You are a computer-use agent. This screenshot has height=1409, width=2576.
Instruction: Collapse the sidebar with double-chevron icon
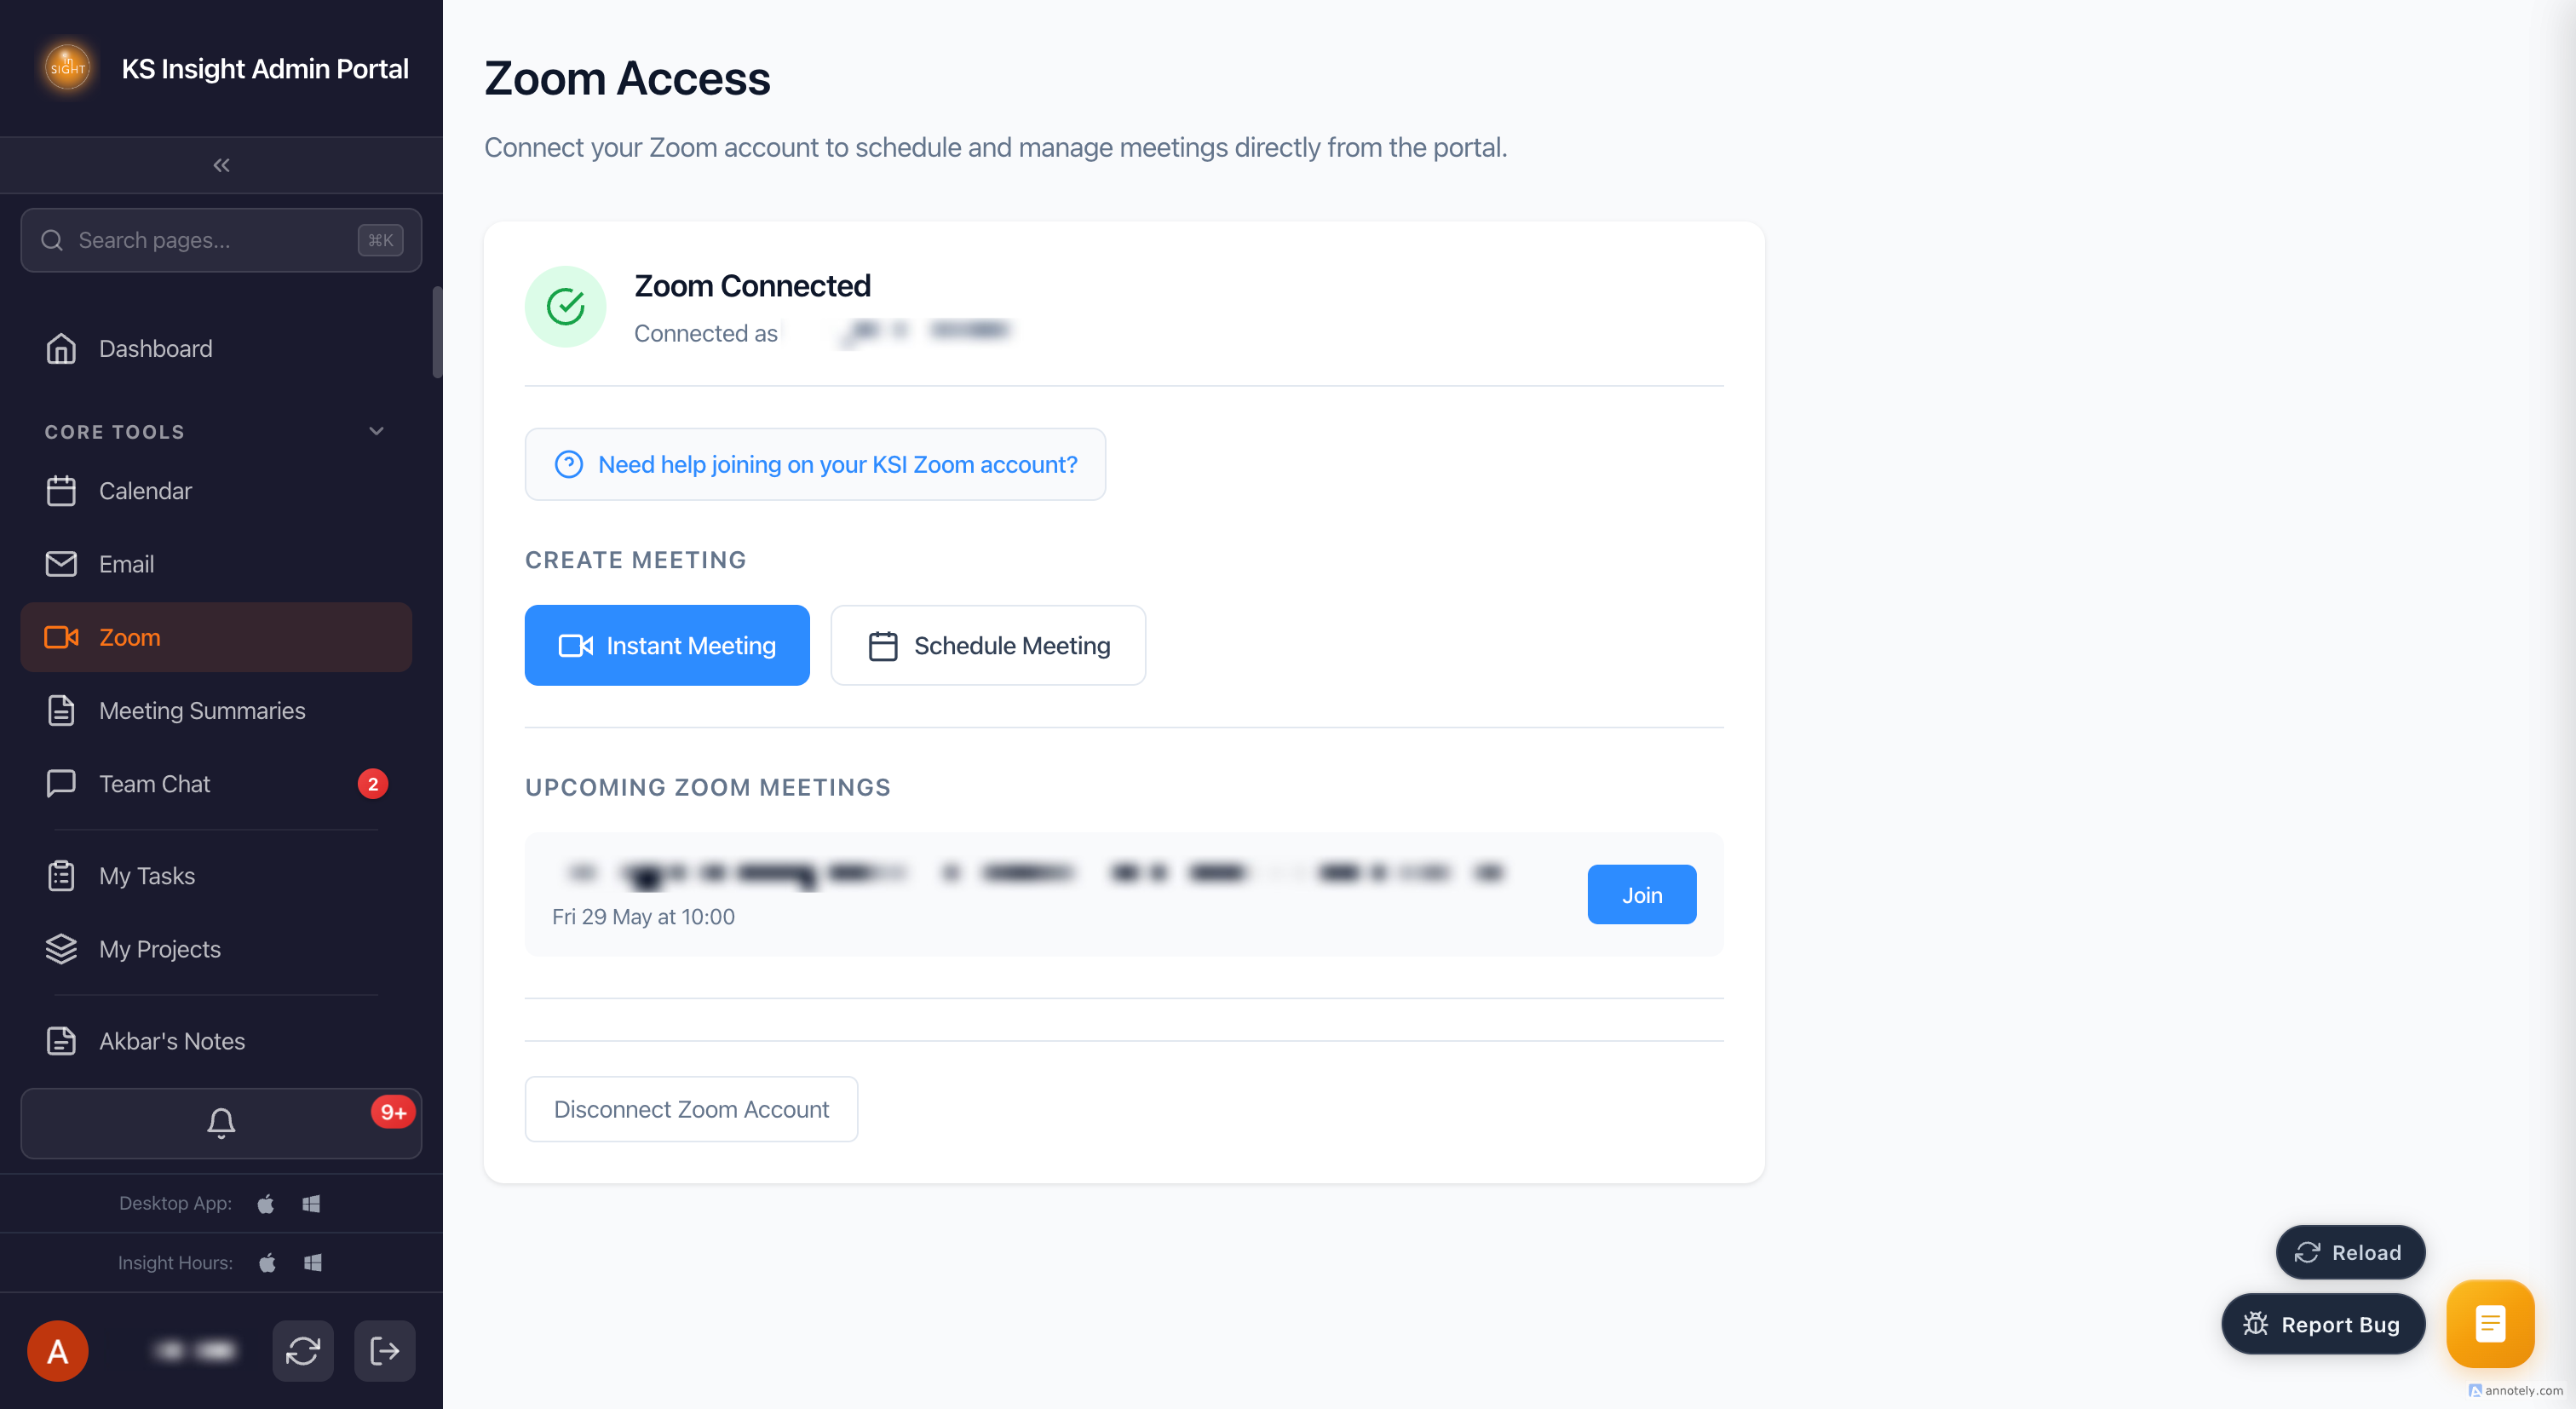[221, 165]
